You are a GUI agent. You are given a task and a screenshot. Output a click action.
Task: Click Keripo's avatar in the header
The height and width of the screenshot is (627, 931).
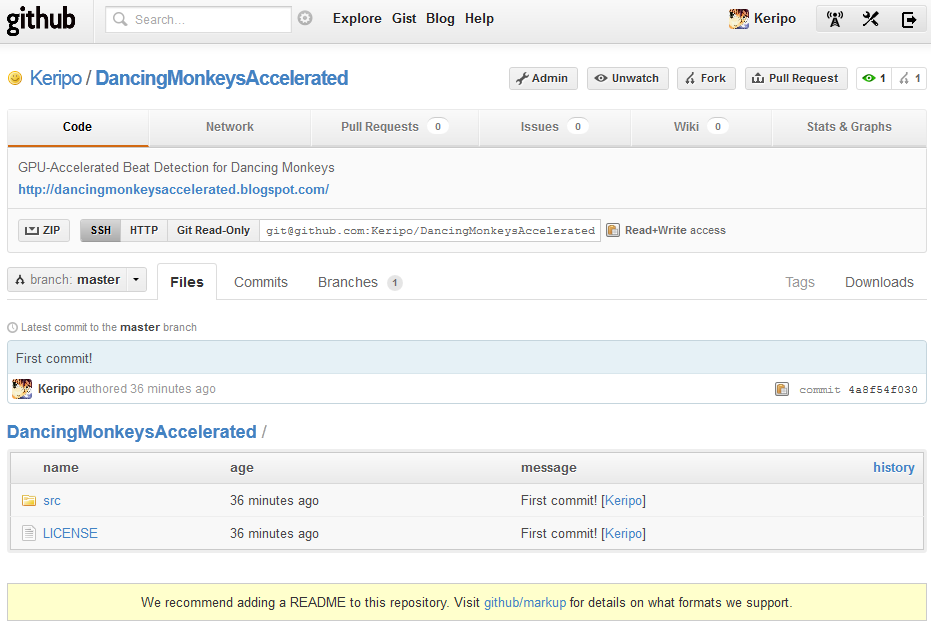click(739, 19)
